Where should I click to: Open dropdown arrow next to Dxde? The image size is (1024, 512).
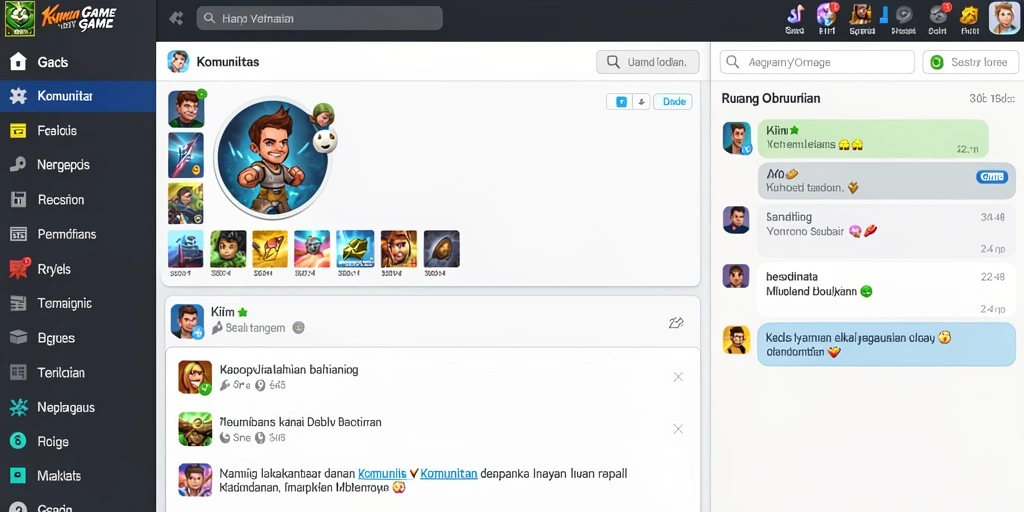tap(641, 101)
